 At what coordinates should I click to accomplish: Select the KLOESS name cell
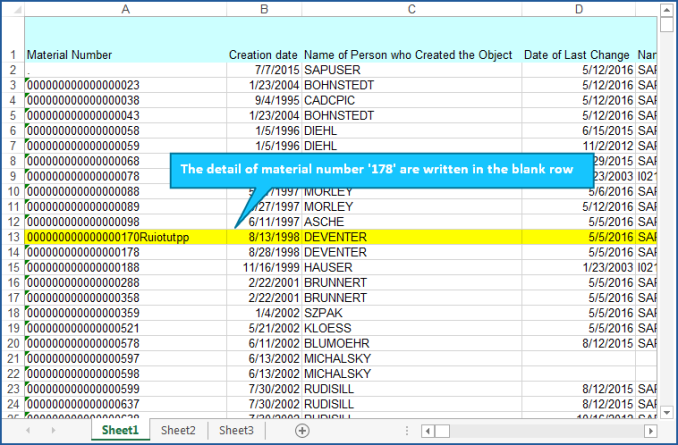[x=412, y=328]
